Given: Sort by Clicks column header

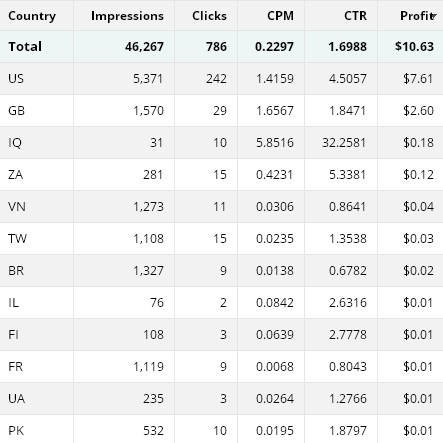Looking at the screenshot, I should point(209,16).
